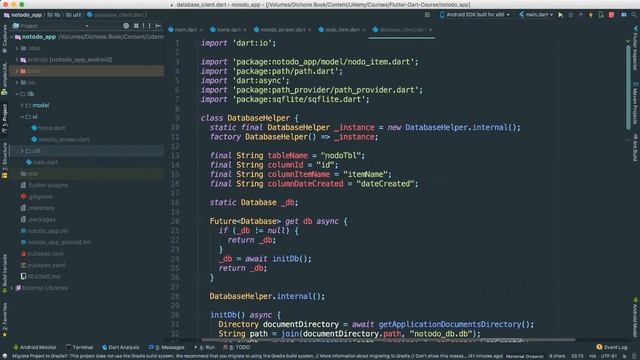The width and height of the screenshot is (640, 360).
Task: Open search everywhere magnifier icon
Action: click(x=634, y=15)
